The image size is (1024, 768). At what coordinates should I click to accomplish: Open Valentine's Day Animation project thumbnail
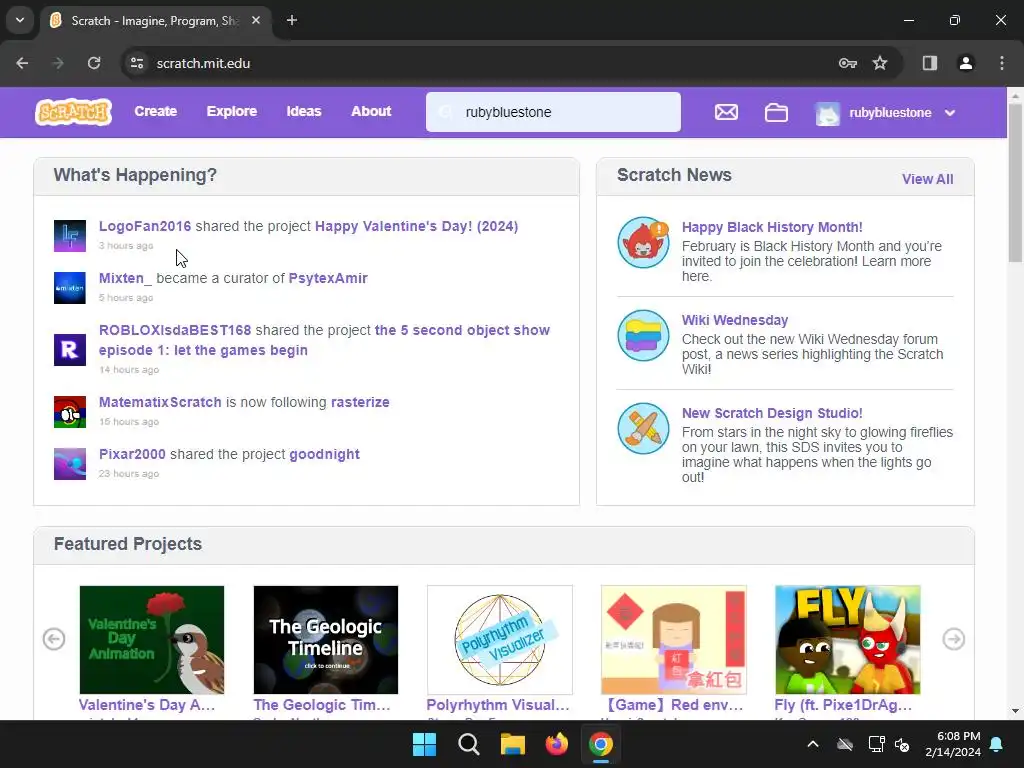point(152,639)
